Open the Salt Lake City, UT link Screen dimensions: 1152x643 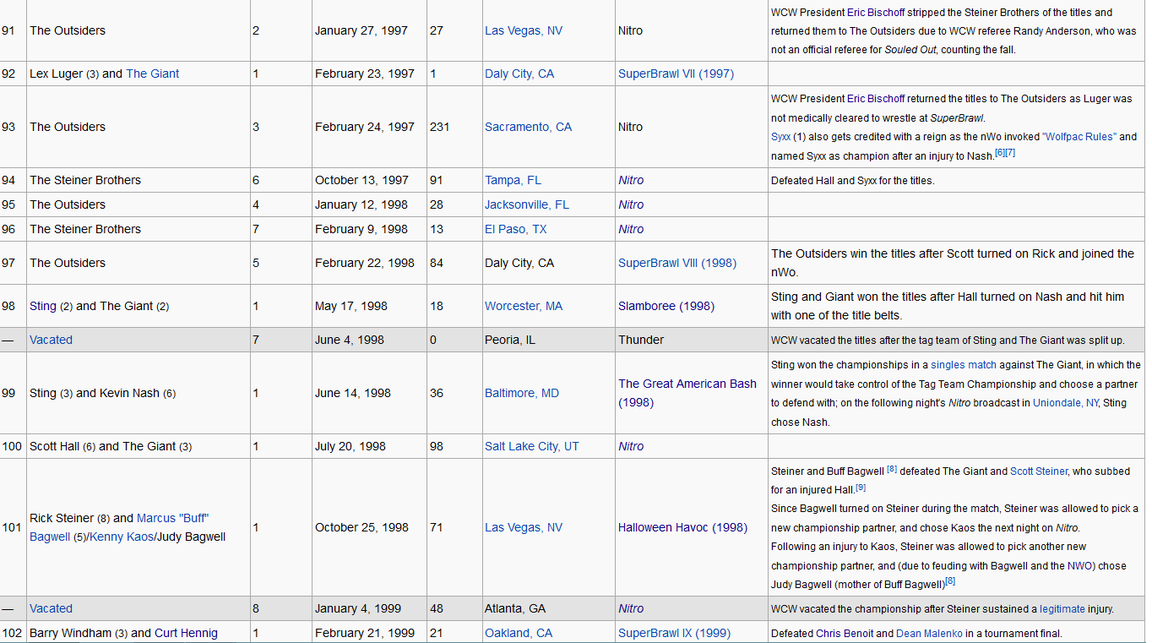[531, 447]
